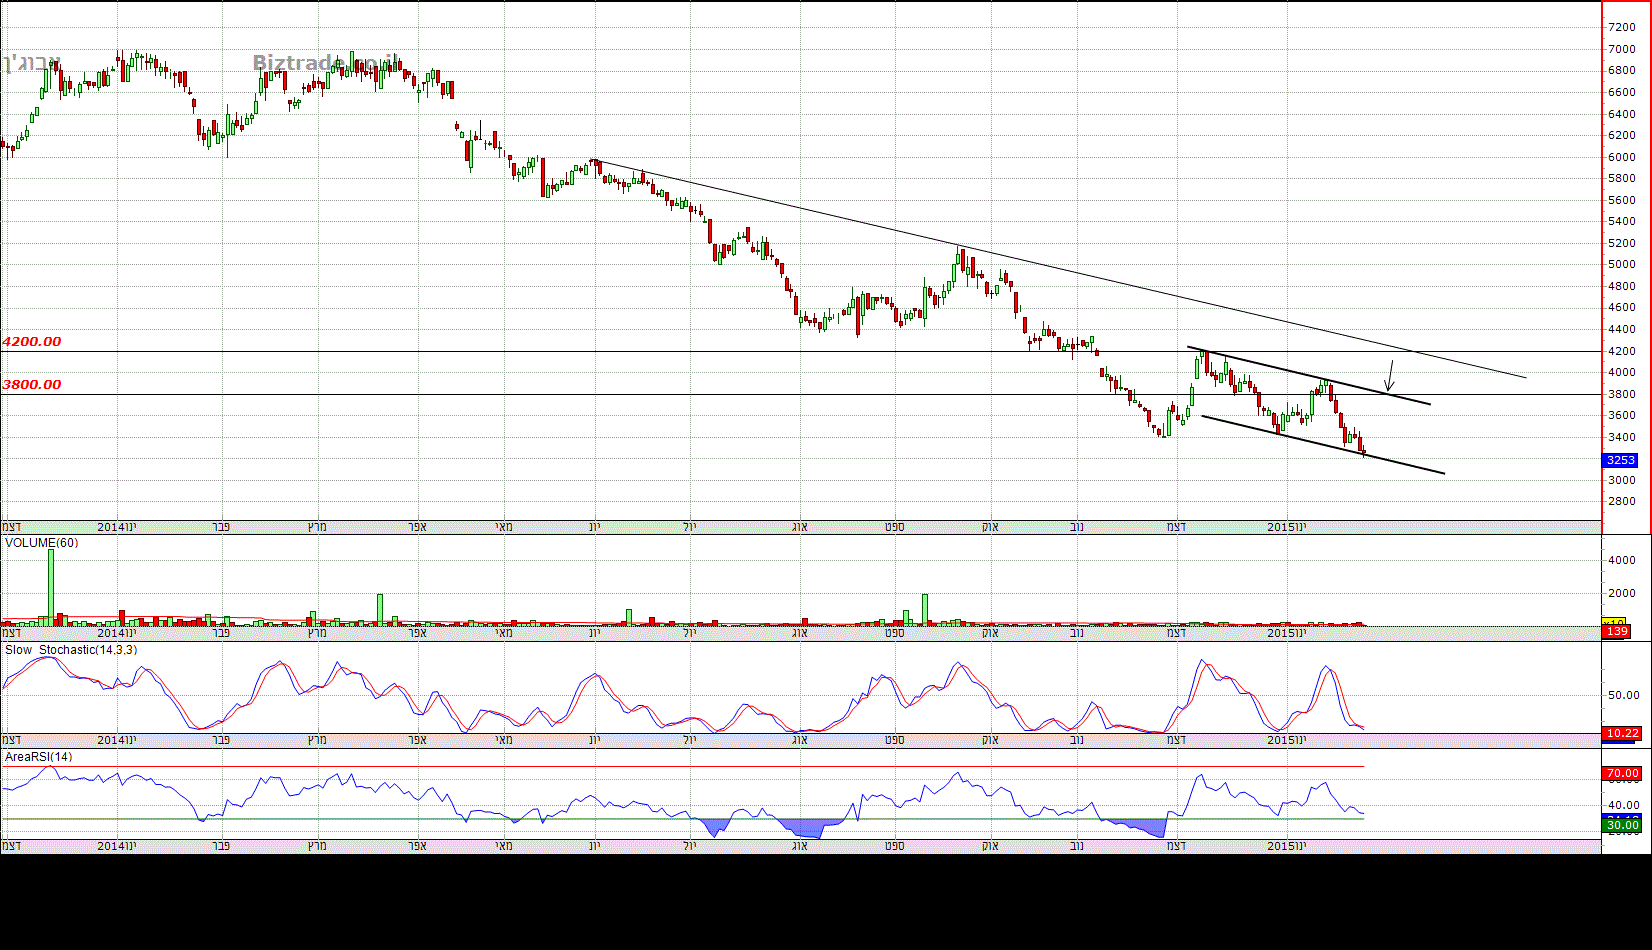Click the VOLUME(60) indicator title
The width and height of the screenshot is (1652, 950).
pos(41,543)
